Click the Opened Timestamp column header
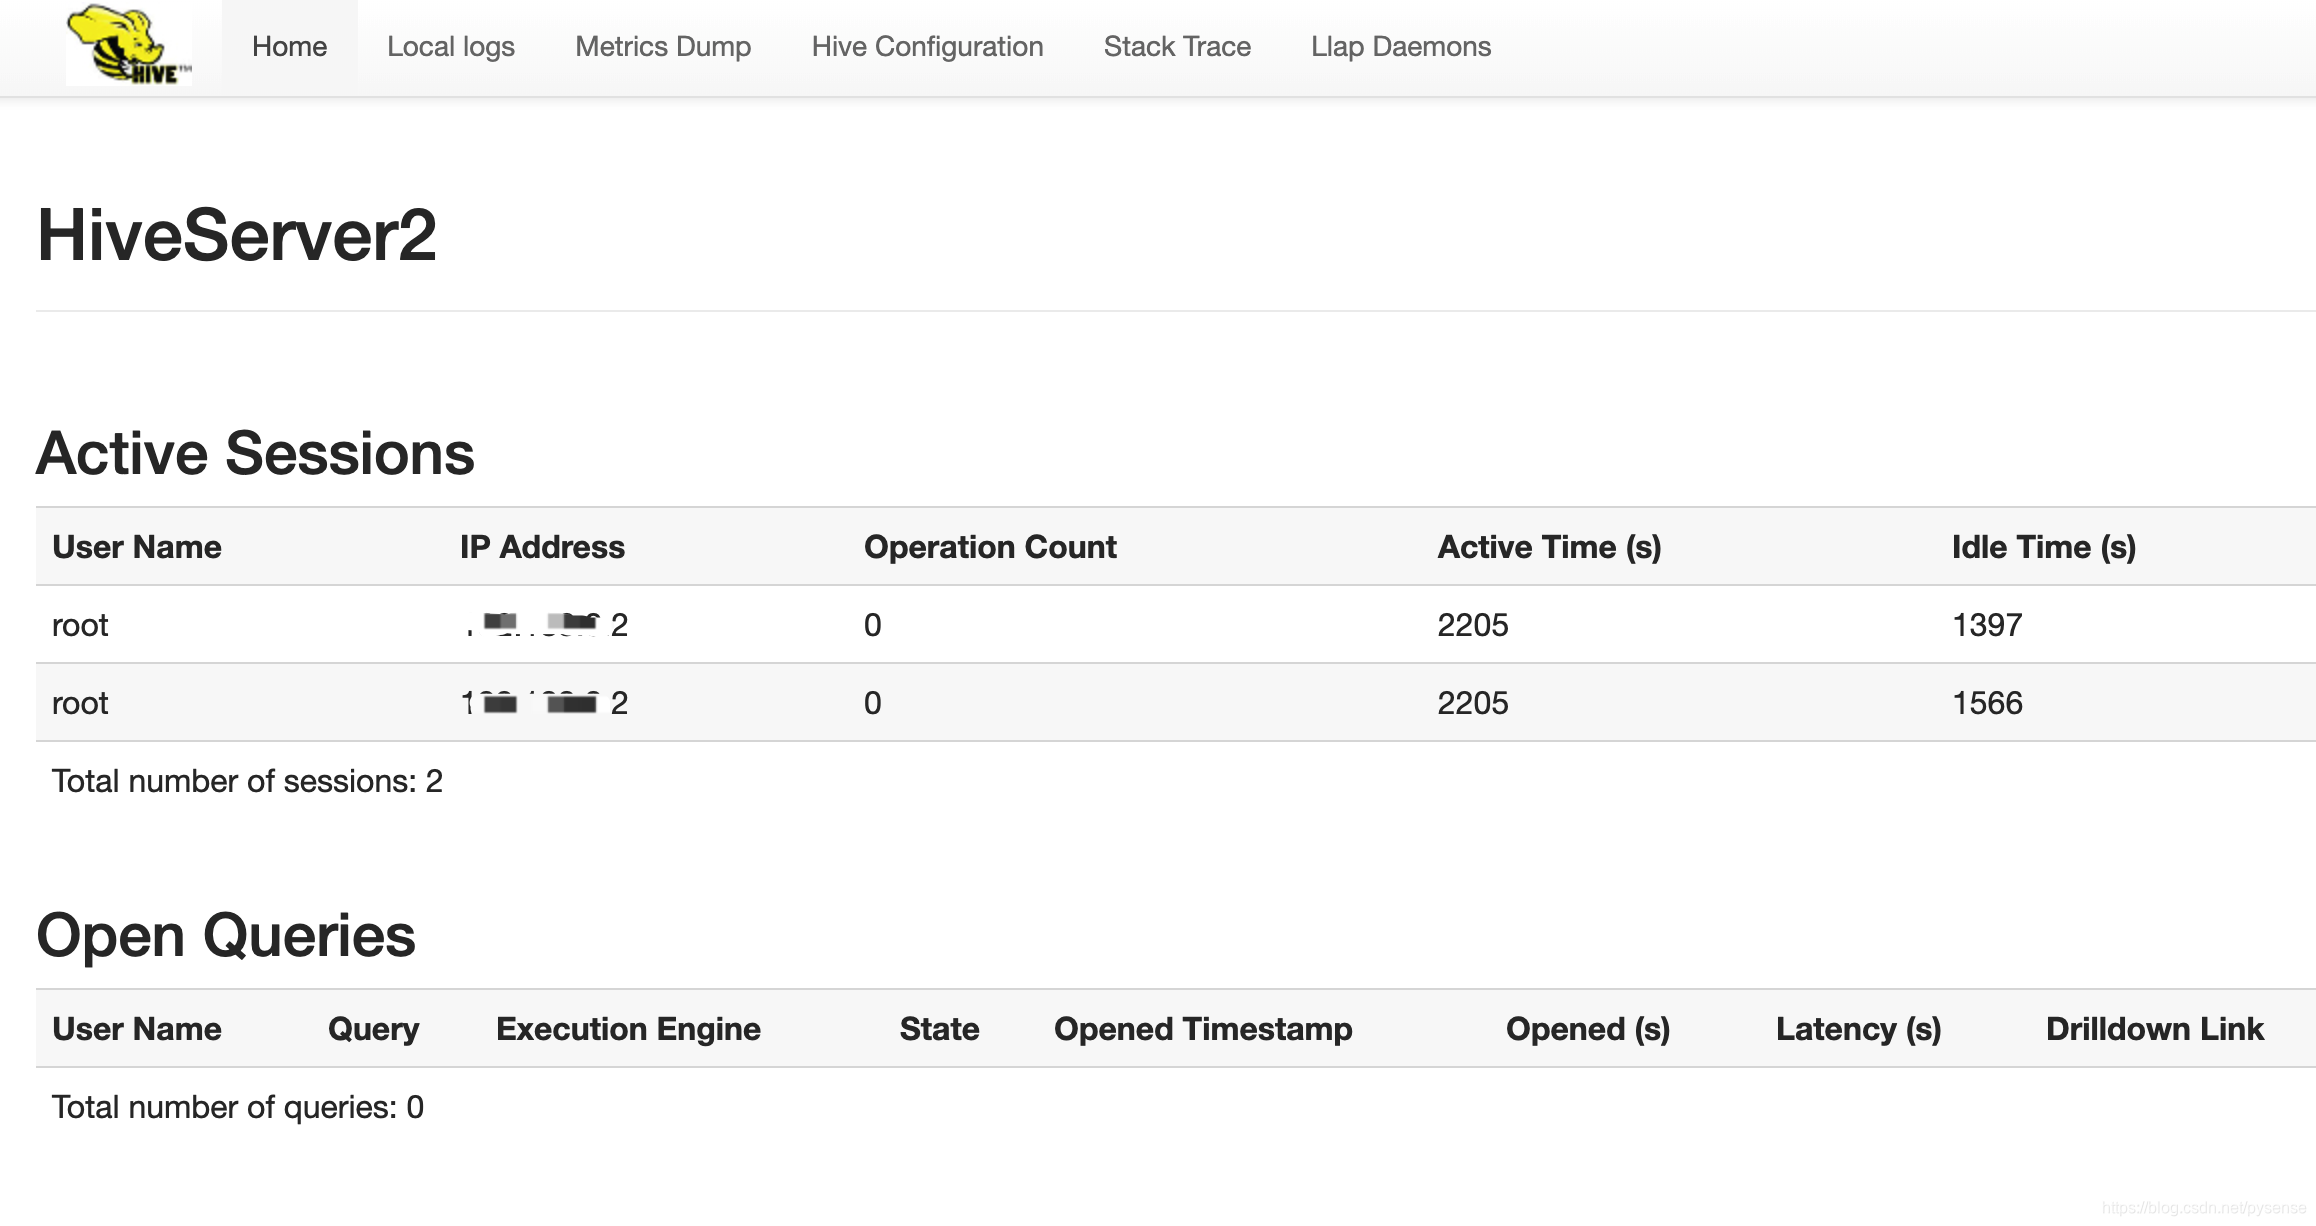Screen dimensions: 2316x1226 click(1203, 1029)
